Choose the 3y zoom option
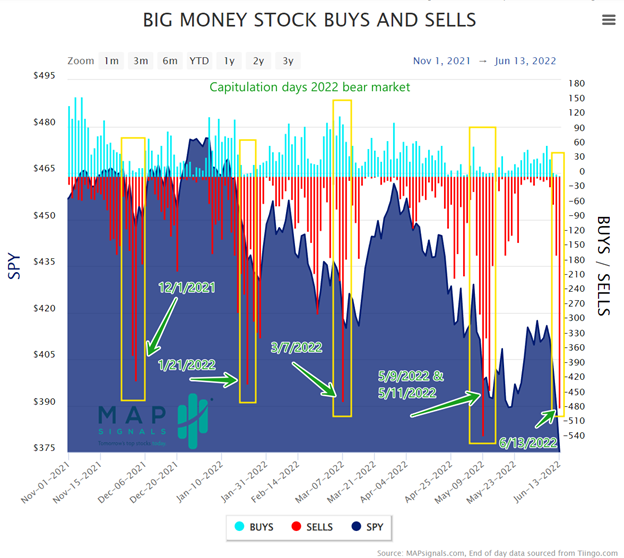Screen dimensions: 624x558 [288, 61]
